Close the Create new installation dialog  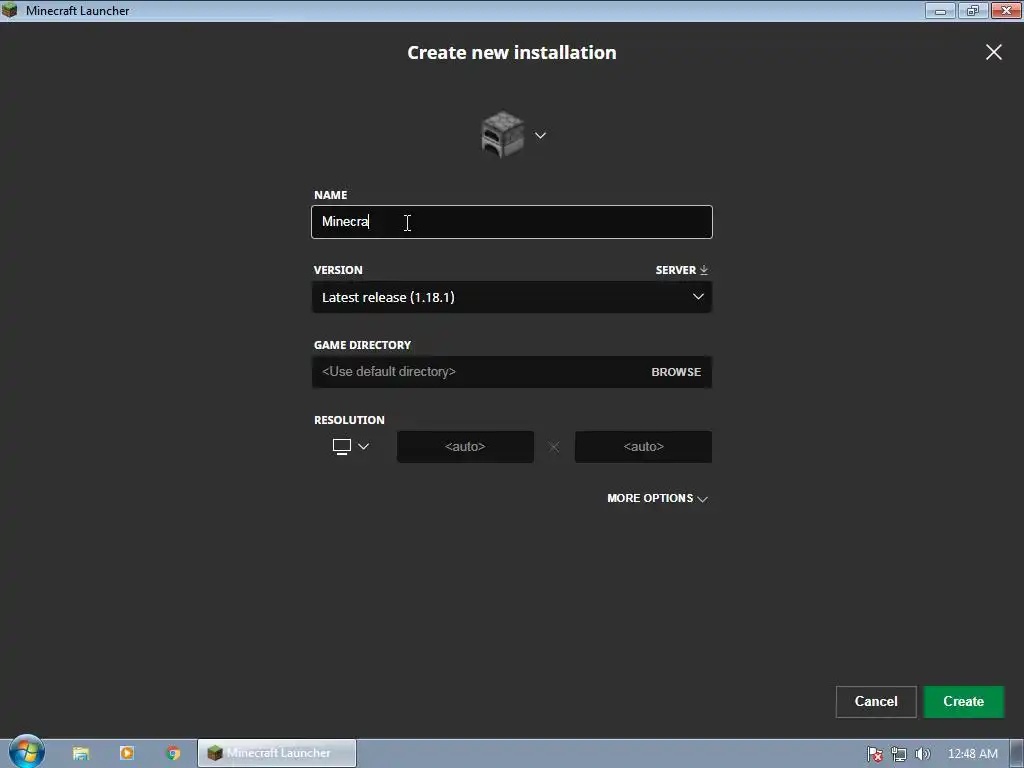(993, 52)
